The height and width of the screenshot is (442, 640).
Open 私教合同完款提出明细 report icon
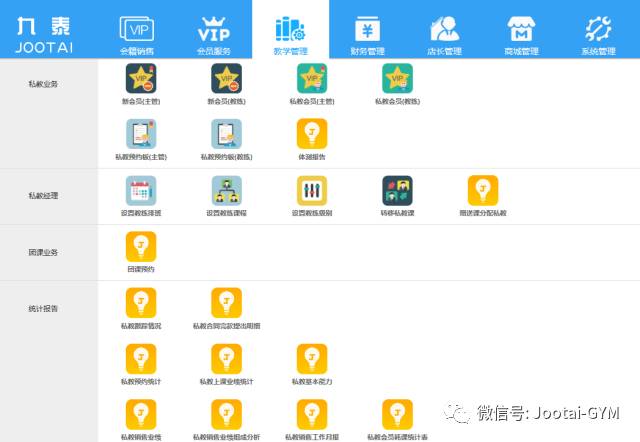coord(227,303)
